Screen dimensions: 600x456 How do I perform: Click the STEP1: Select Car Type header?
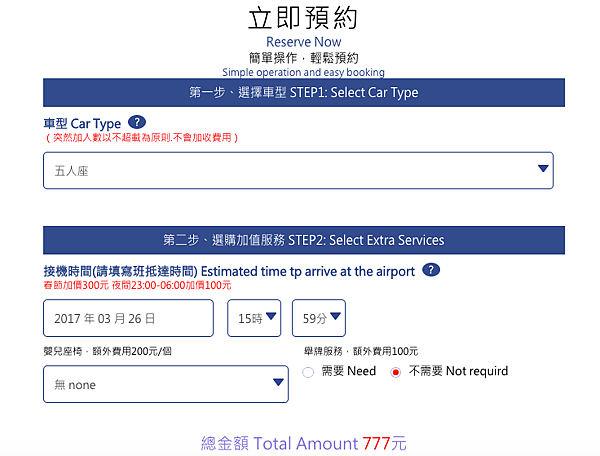pyautogui.click(x=304, y=93)
